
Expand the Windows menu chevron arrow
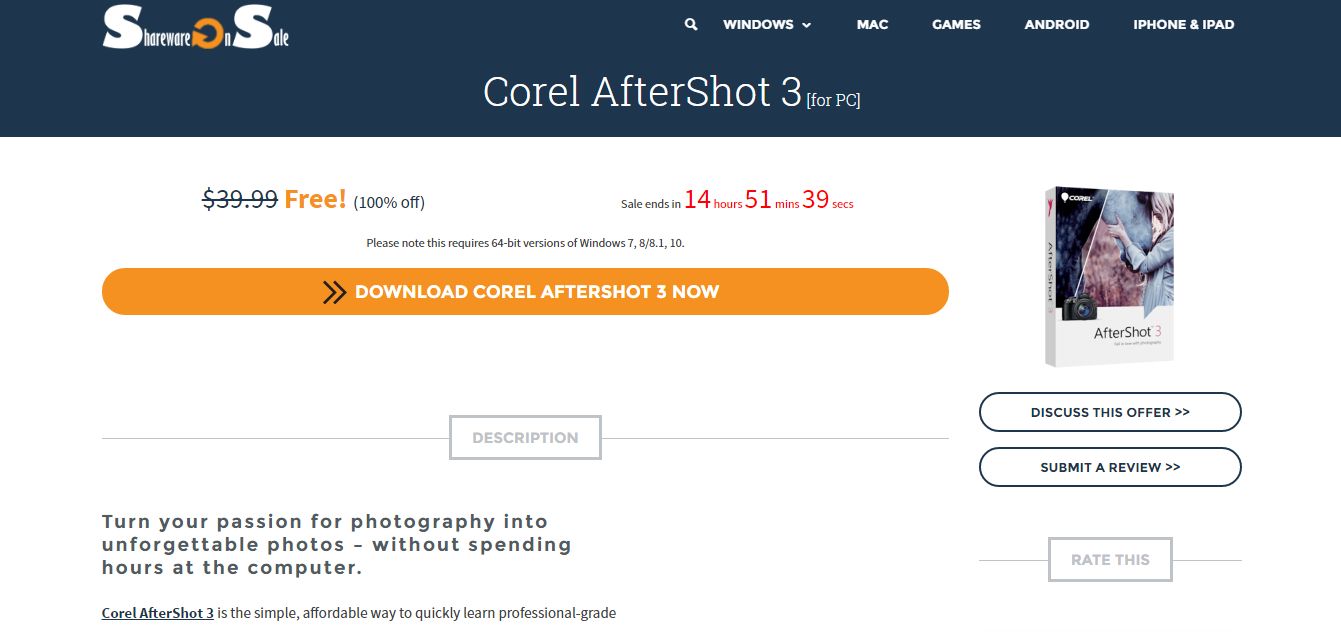806,25
